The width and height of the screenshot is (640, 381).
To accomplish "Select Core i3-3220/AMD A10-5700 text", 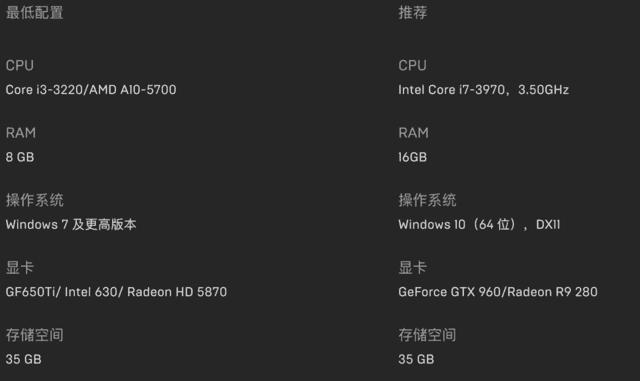I will pyautogui.click(x=91, y=89).
